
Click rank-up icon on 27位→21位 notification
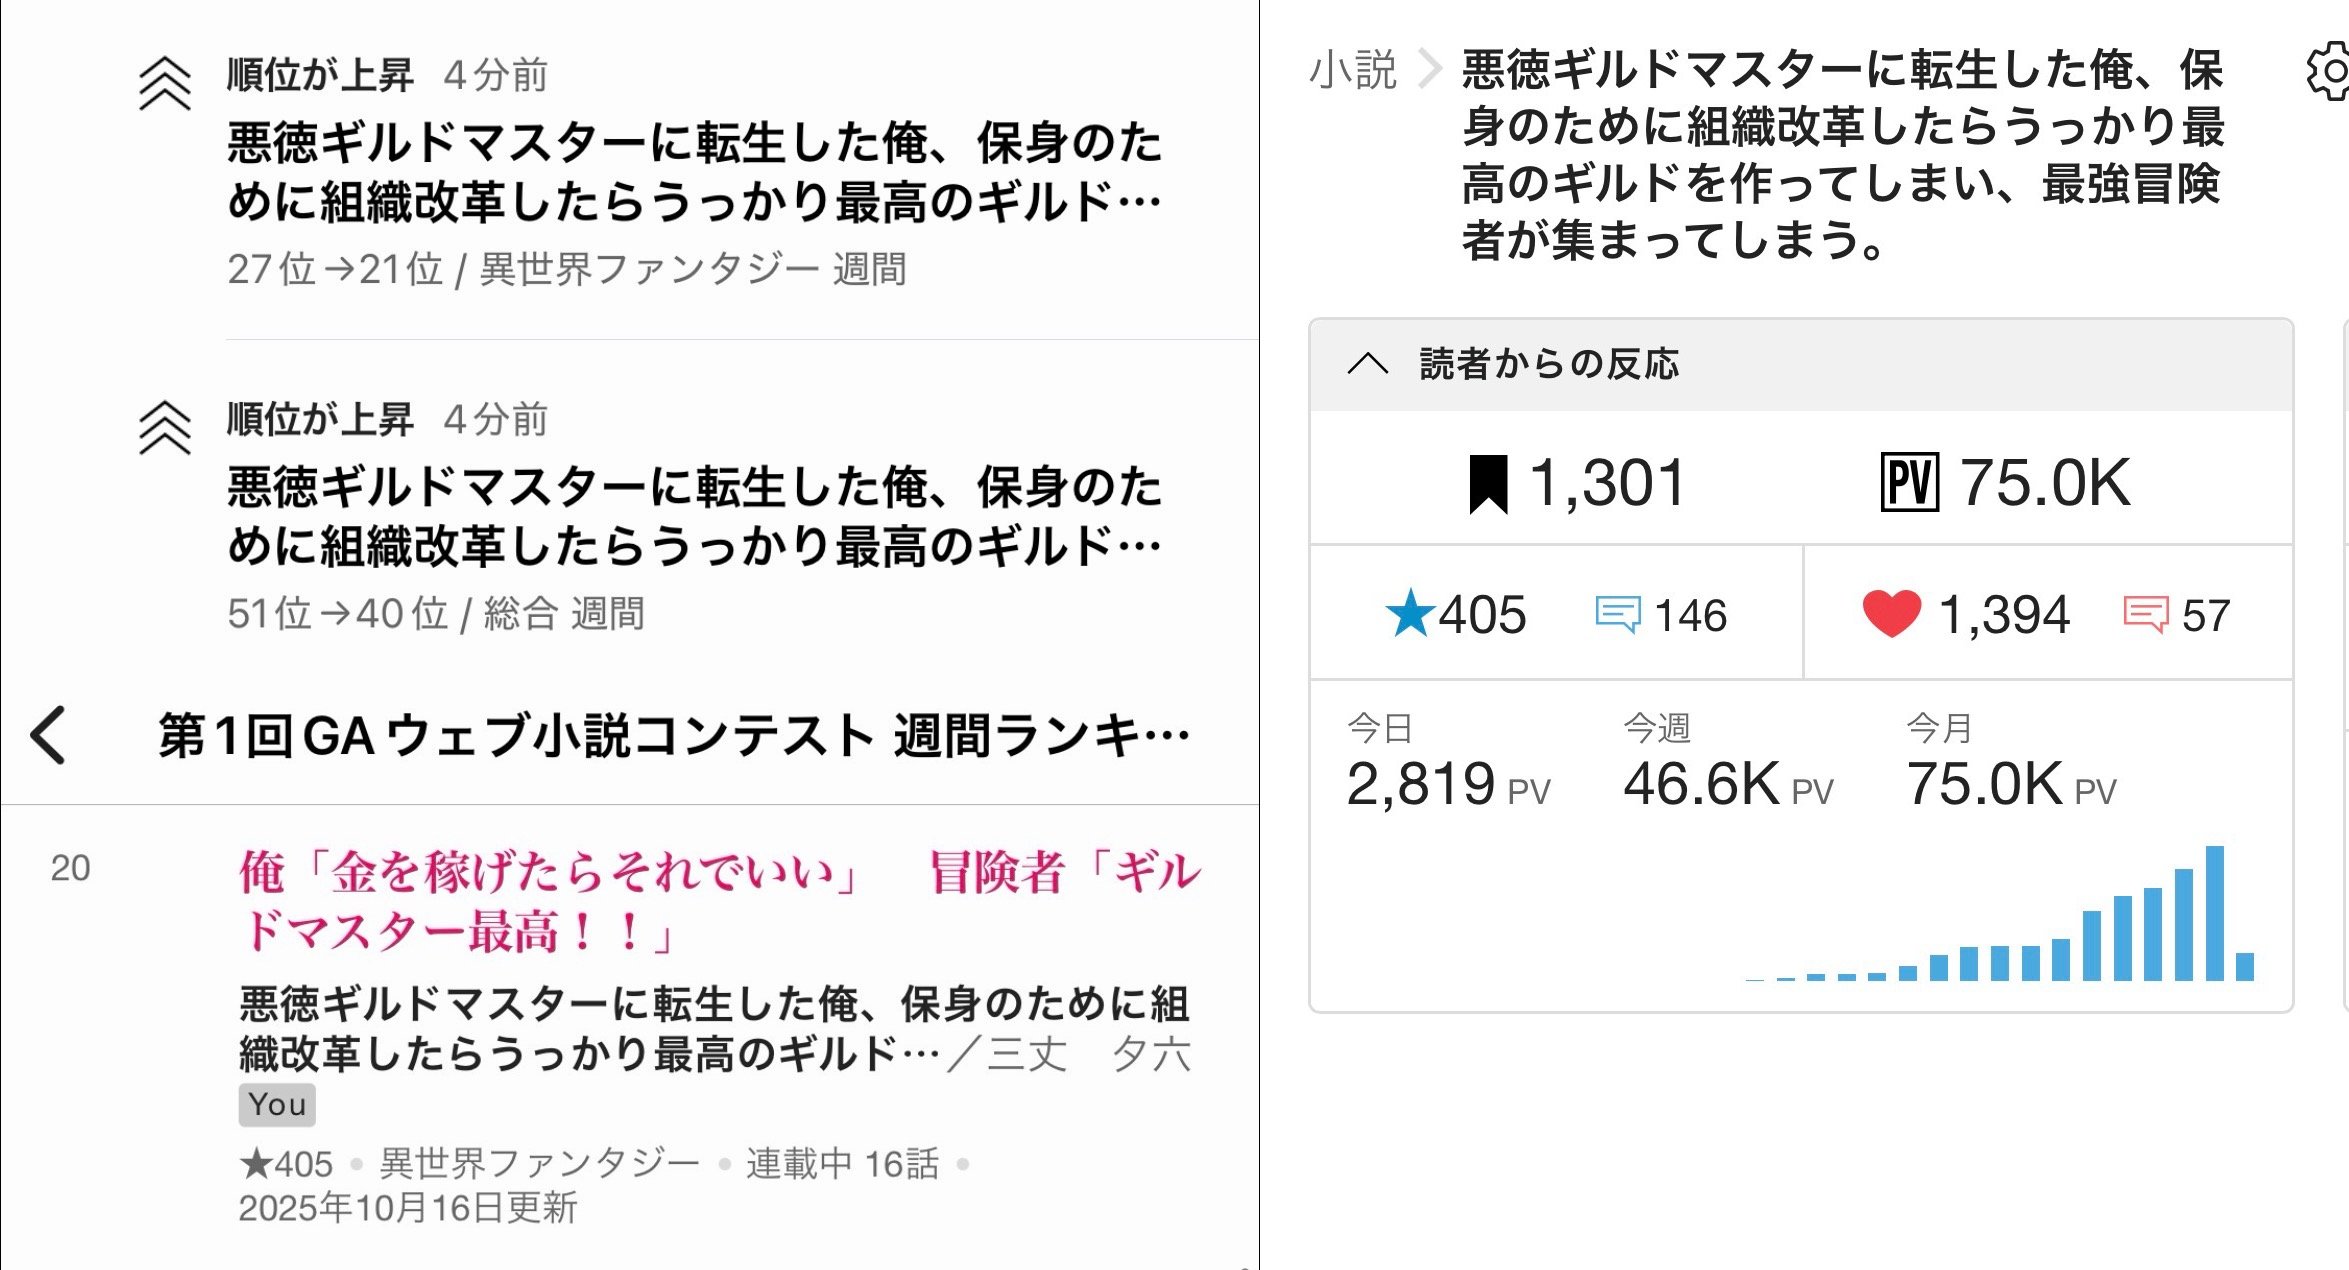coord(165,84)
